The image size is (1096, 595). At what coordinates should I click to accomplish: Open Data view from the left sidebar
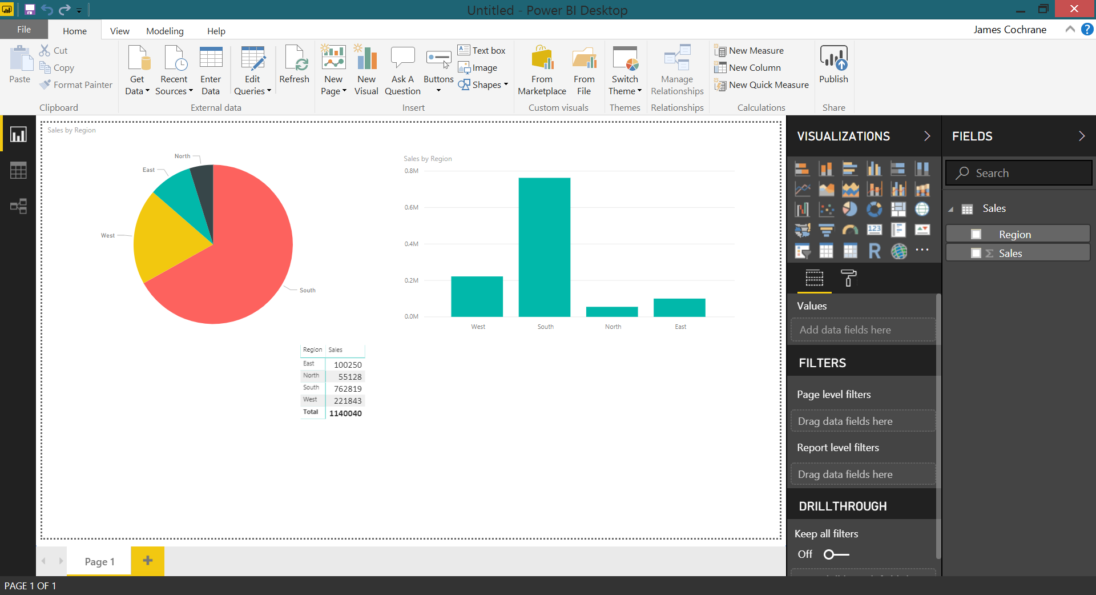click(16, 170)
